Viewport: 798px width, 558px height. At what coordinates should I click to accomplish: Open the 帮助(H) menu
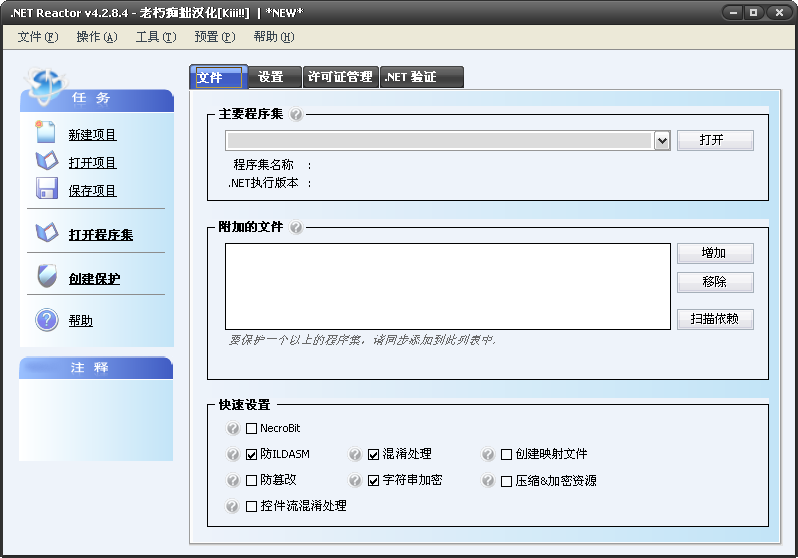tap(274, 37)
